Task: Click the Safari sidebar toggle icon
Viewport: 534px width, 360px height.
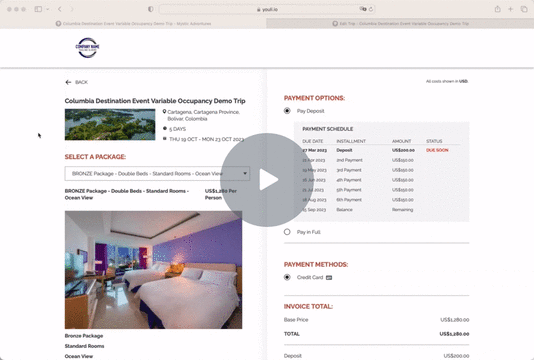Action: pos(38,9)
